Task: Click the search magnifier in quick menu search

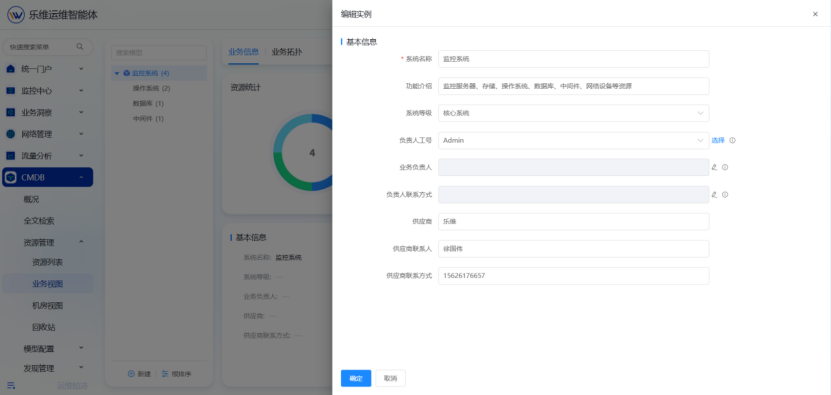Action: point(80,47)
